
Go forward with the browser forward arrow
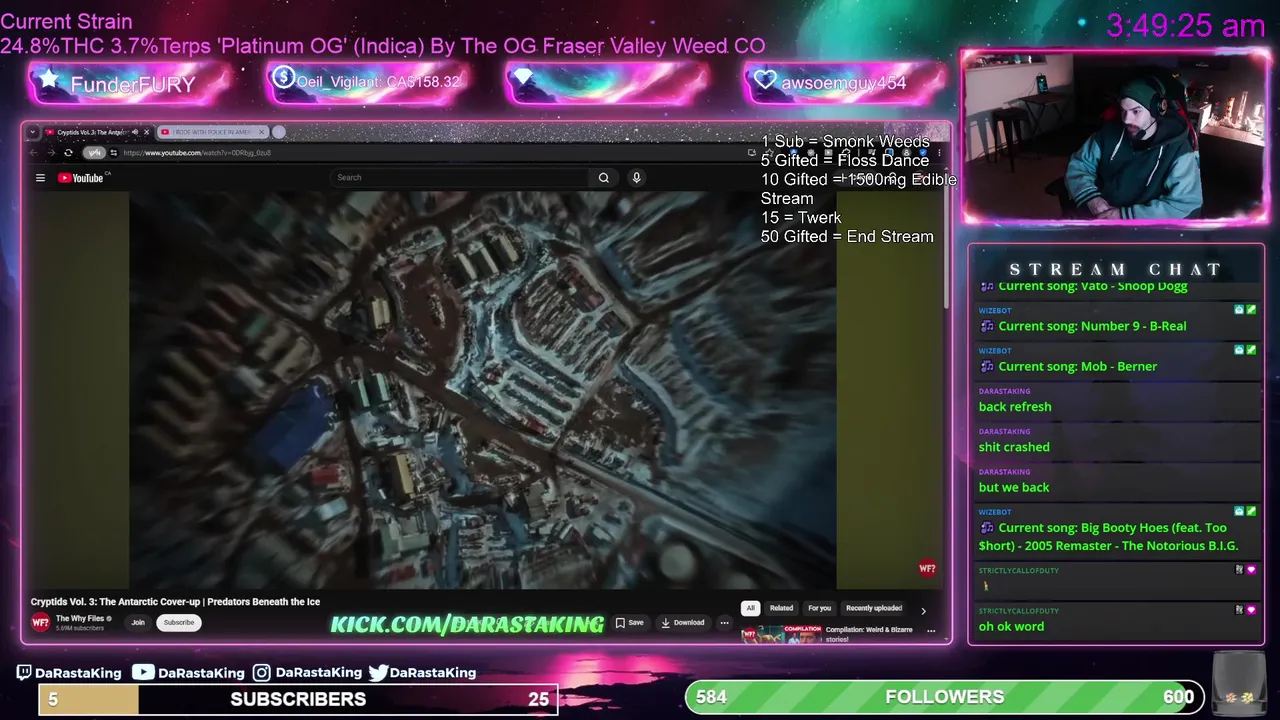(x=51, y=153)
